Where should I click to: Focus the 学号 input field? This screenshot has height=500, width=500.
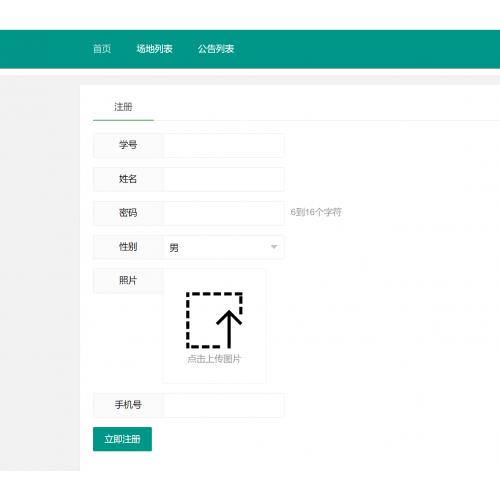click(223, 145)
